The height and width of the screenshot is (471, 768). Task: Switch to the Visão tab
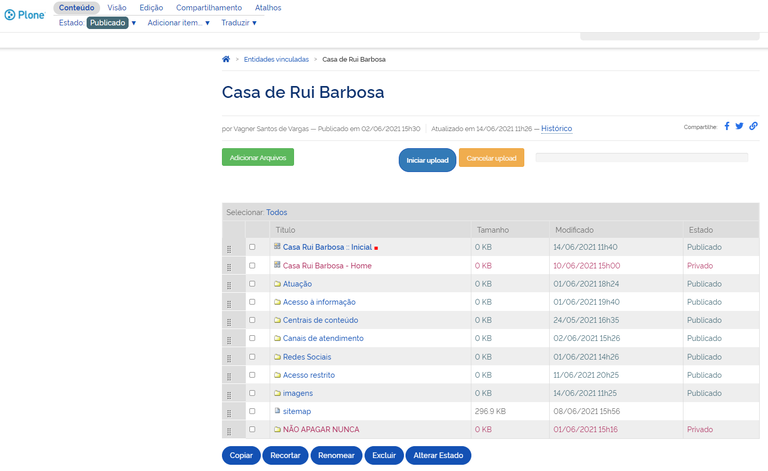[x=117, y=8]
